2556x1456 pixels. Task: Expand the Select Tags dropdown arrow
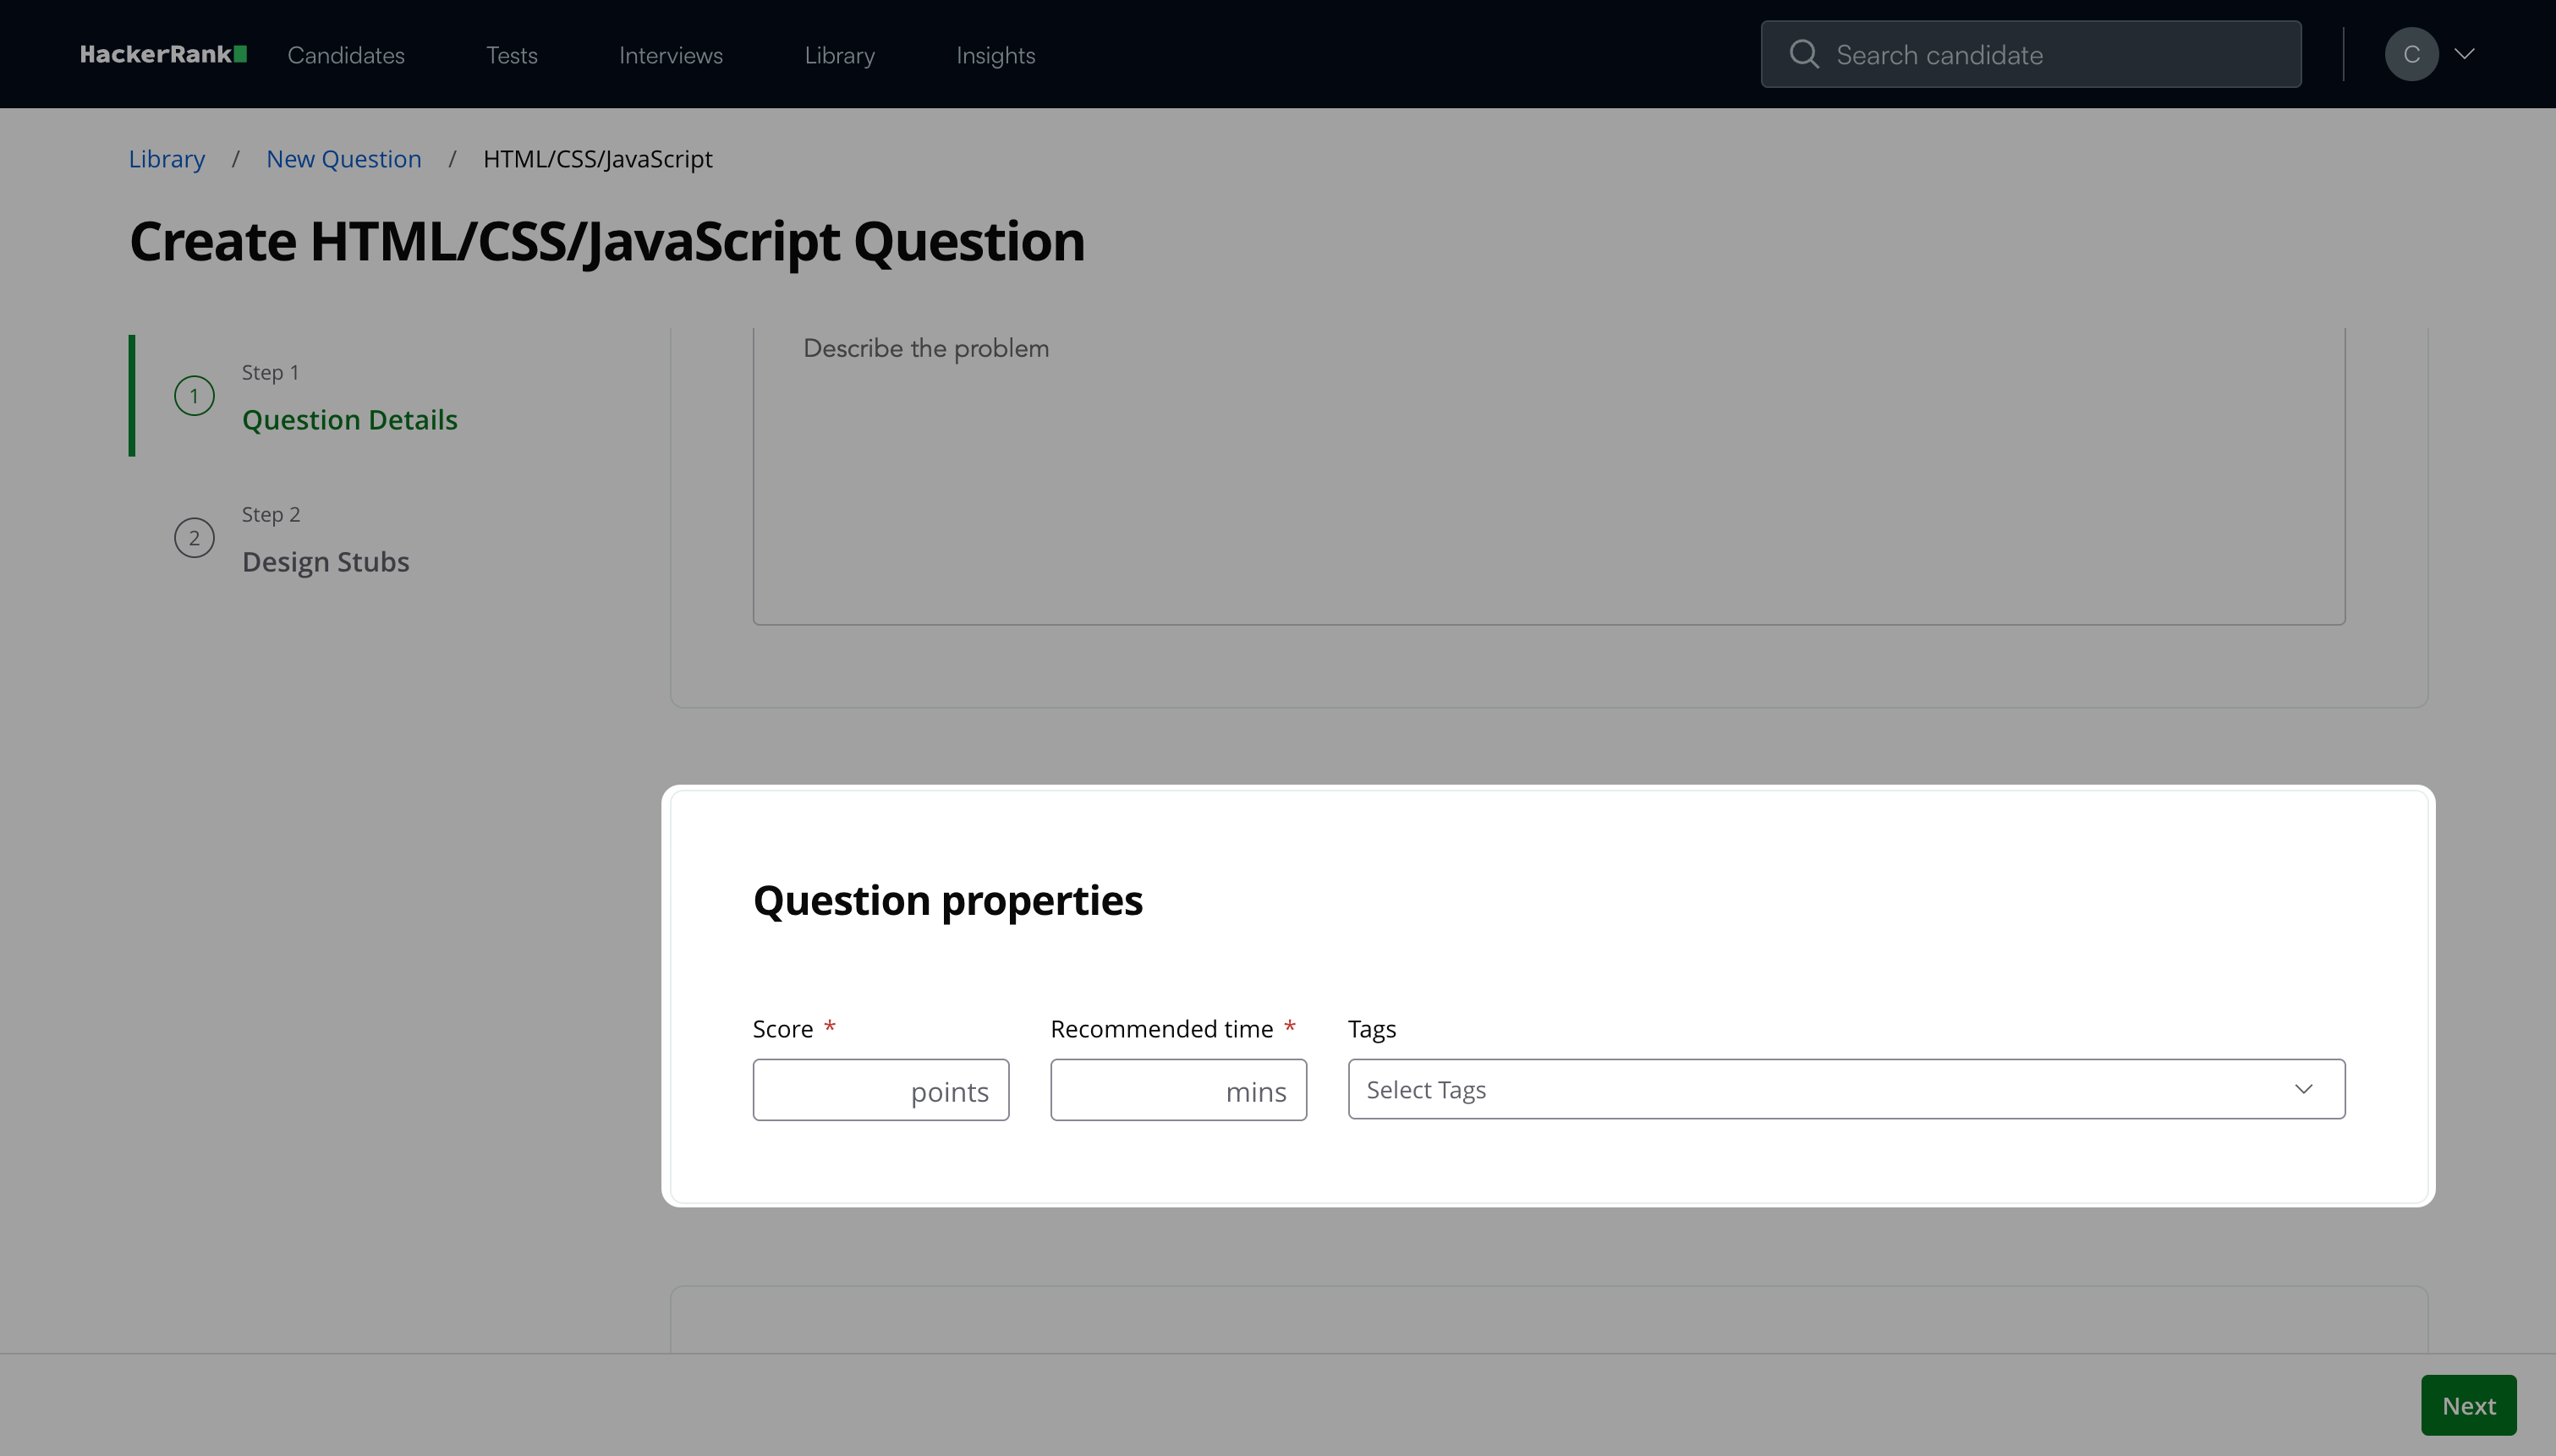point(2304,1089)
